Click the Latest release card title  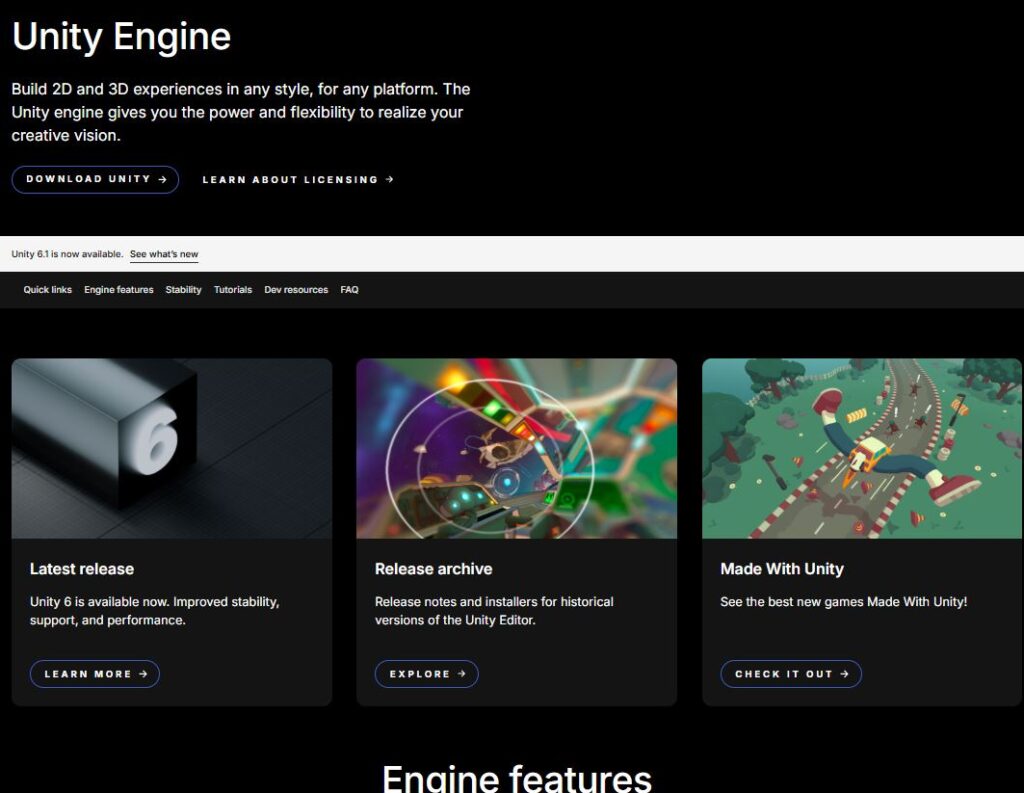(82, 569)
